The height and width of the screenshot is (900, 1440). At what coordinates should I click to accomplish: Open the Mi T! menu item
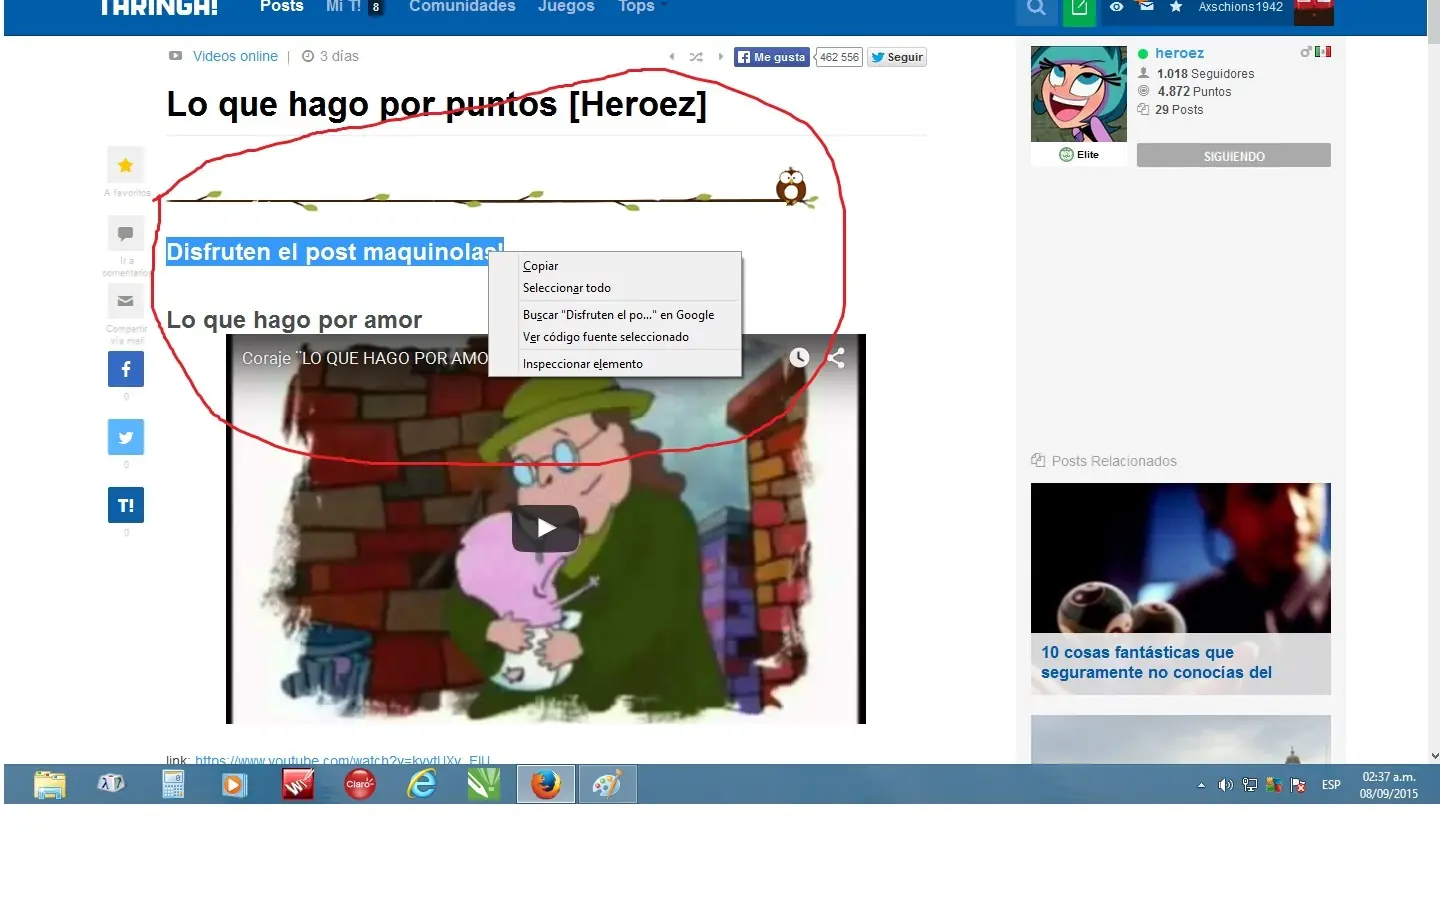tap(344, 7)
